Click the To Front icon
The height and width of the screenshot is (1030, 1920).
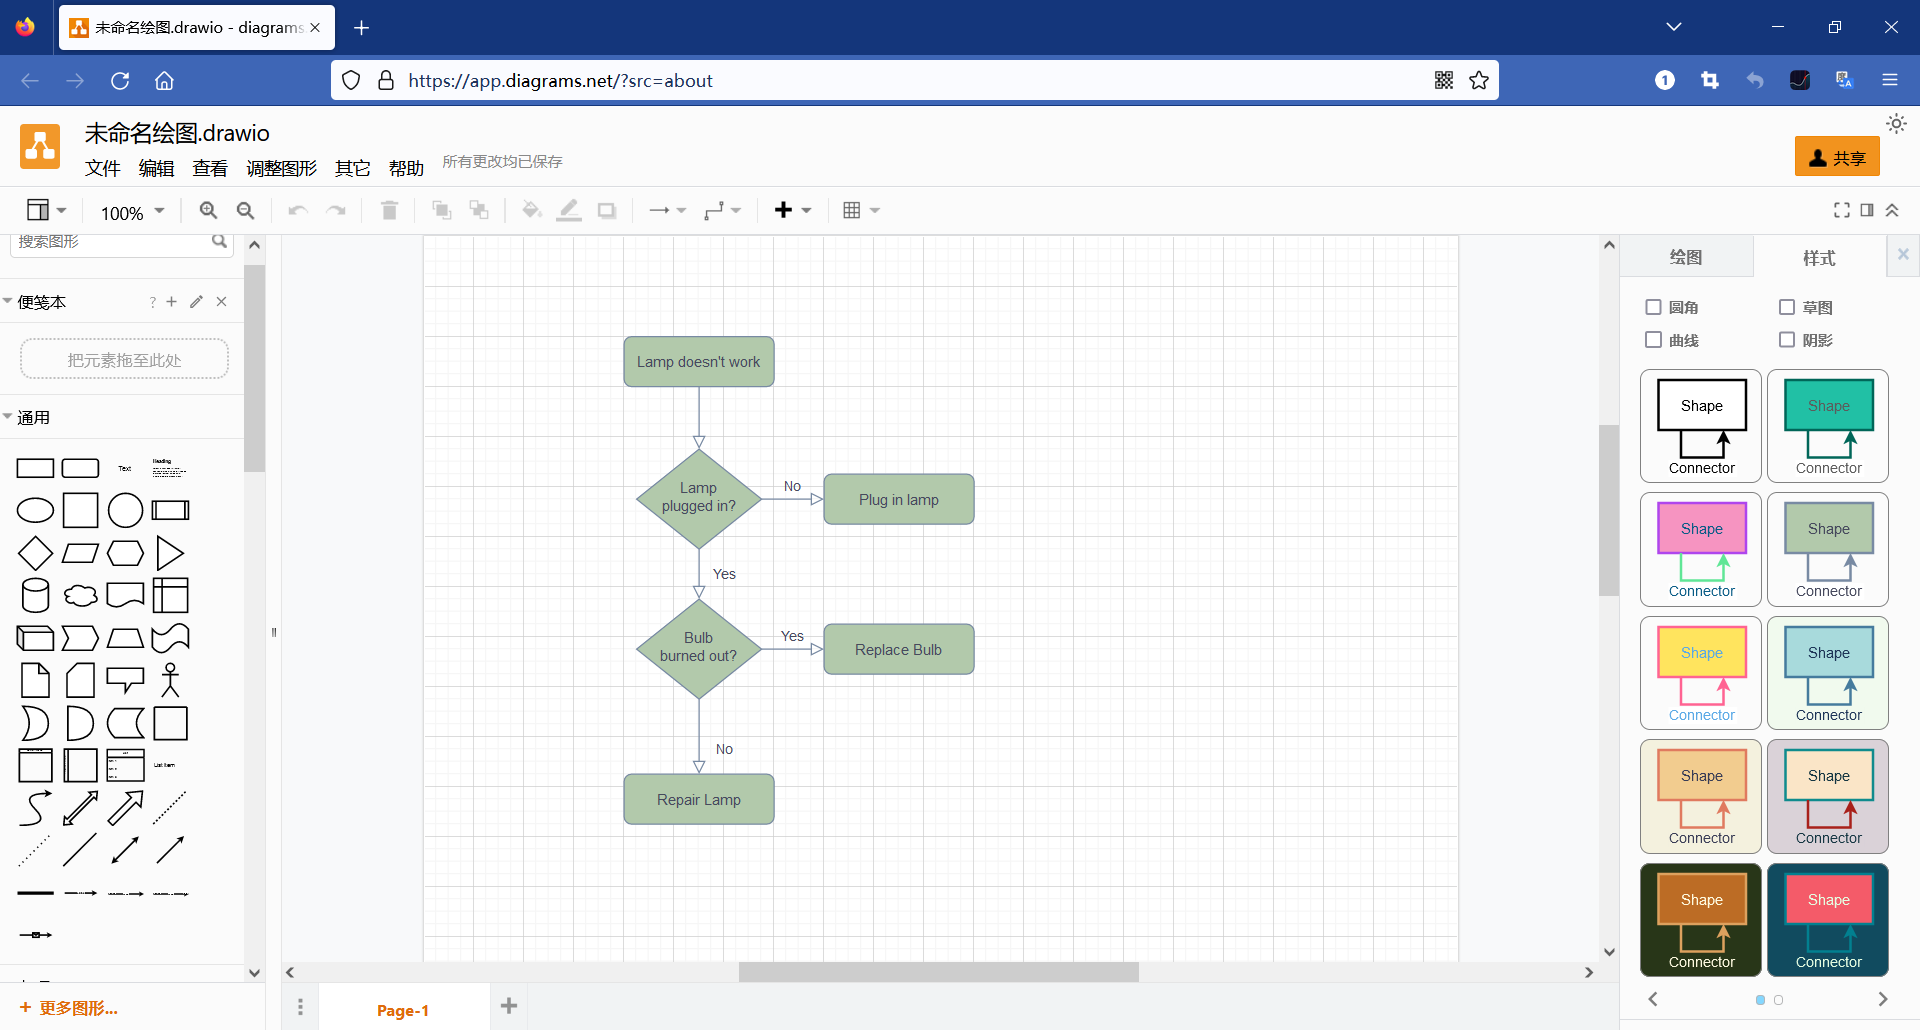coord(441,210)
